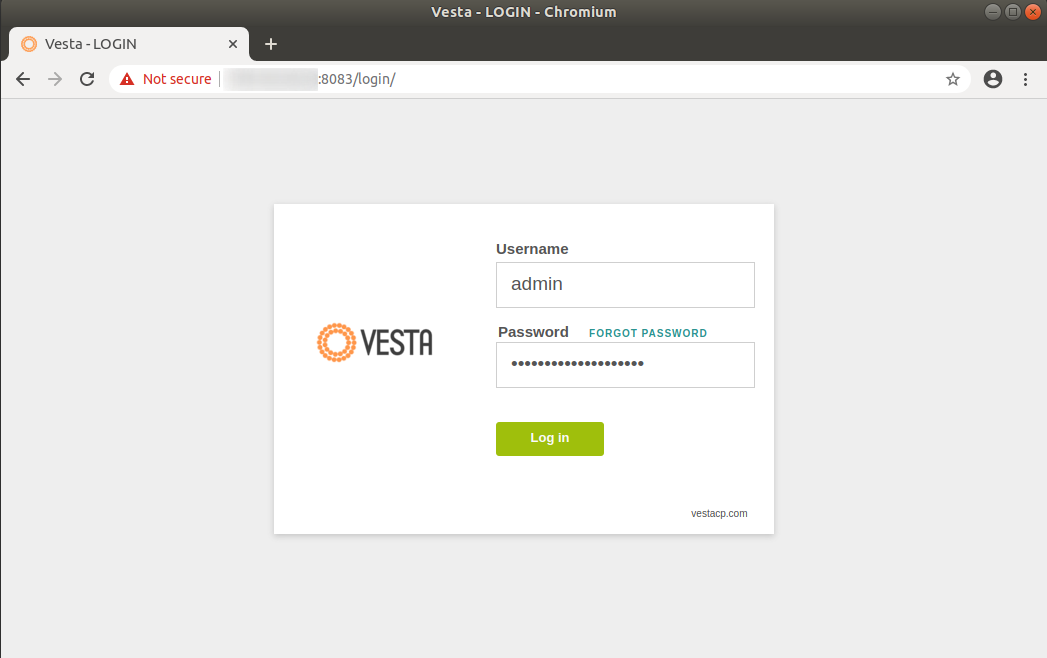Click the browser back arrow
This screenshot has height=658, width=1047.
click(x=23, y=79)
